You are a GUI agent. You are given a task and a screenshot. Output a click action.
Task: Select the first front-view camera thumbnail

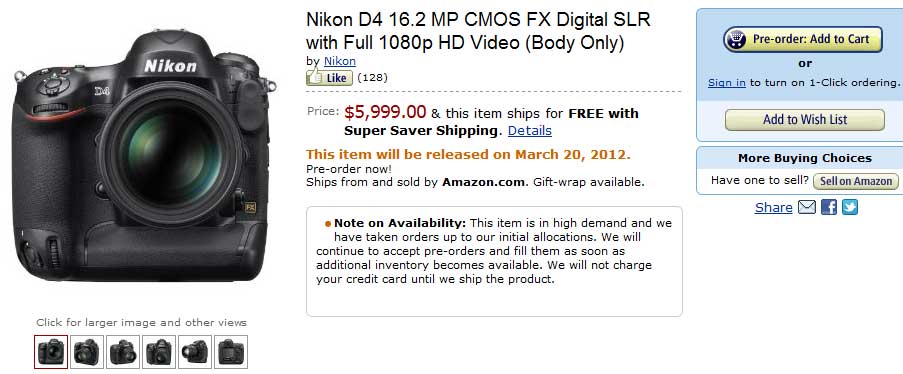51,352
